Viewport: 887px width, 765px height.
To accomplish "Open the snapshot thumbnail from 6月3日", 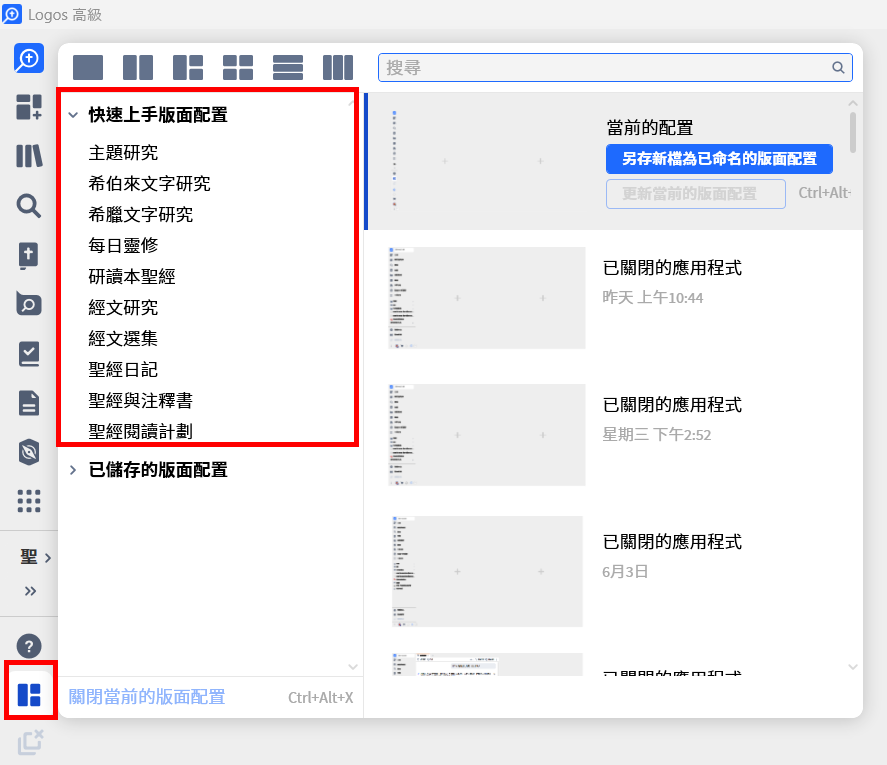I will click(x=486, y=571).
